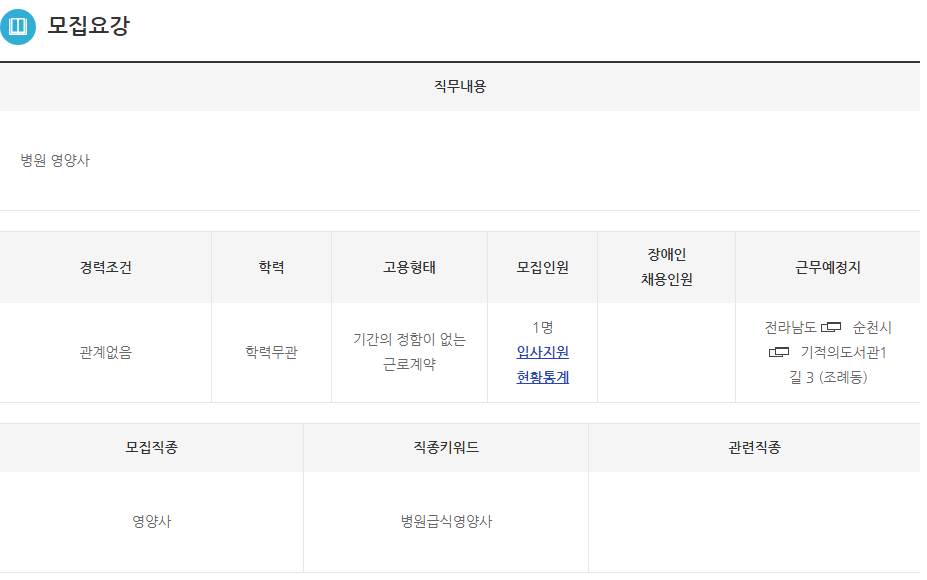927x580 pixels.
Task: Click the 경력조건 column header
Action: (x=106, y=267)
